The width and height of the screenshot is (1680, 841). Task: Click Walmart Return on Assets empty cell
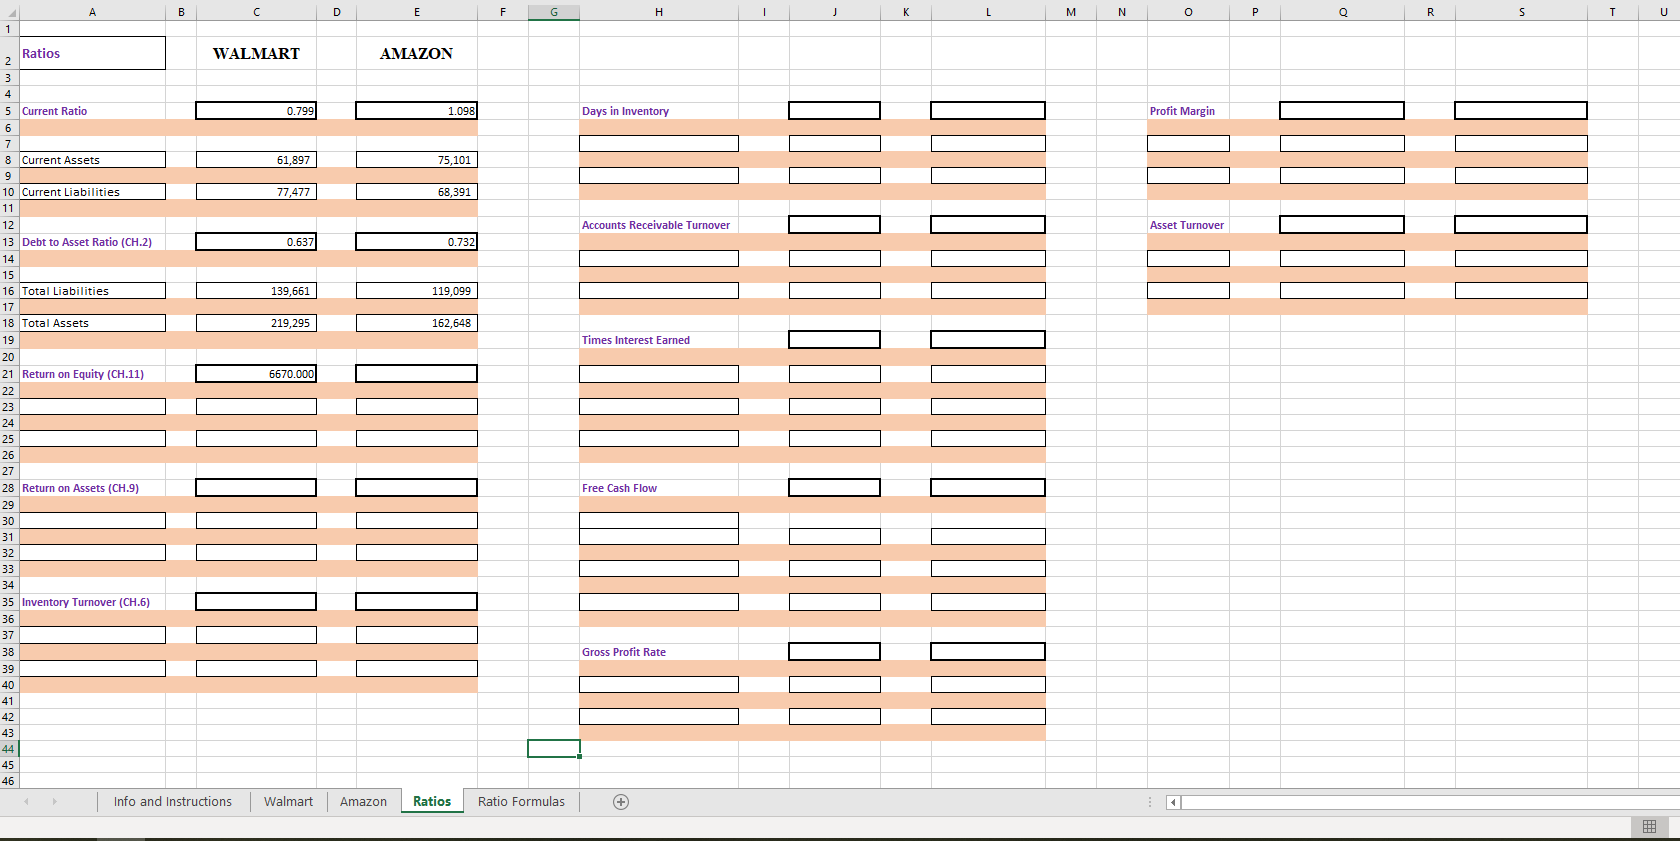256,488
